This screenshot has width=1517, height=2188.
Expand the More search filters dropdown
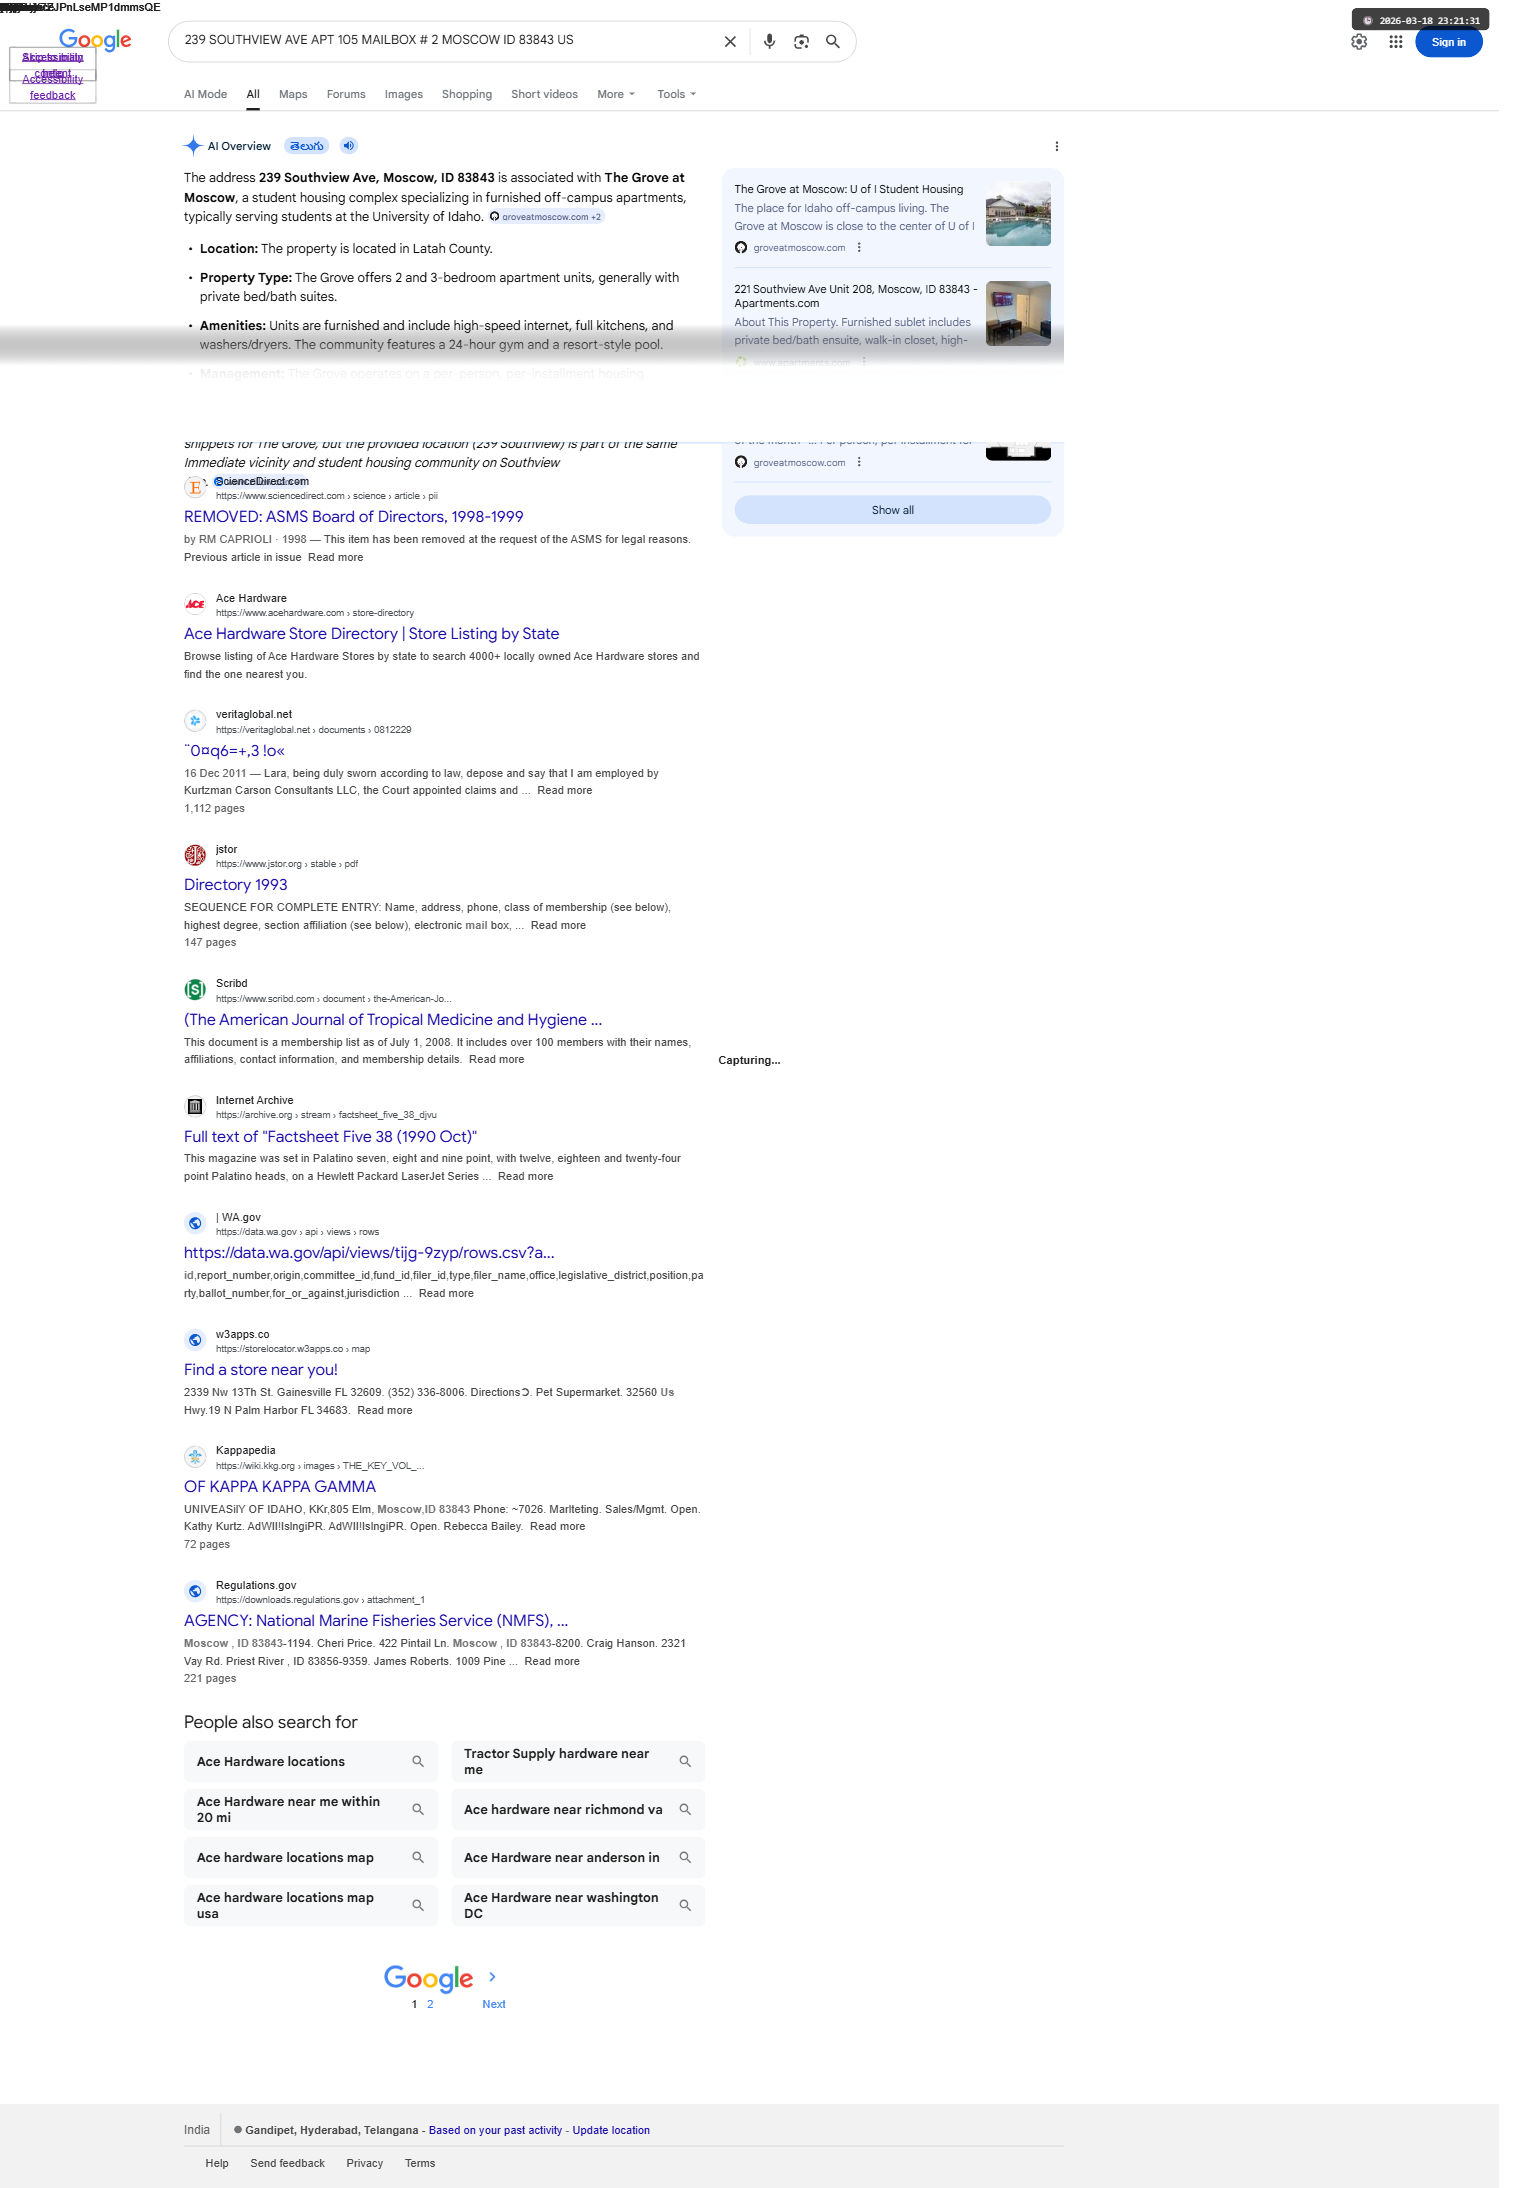[616, 94]
